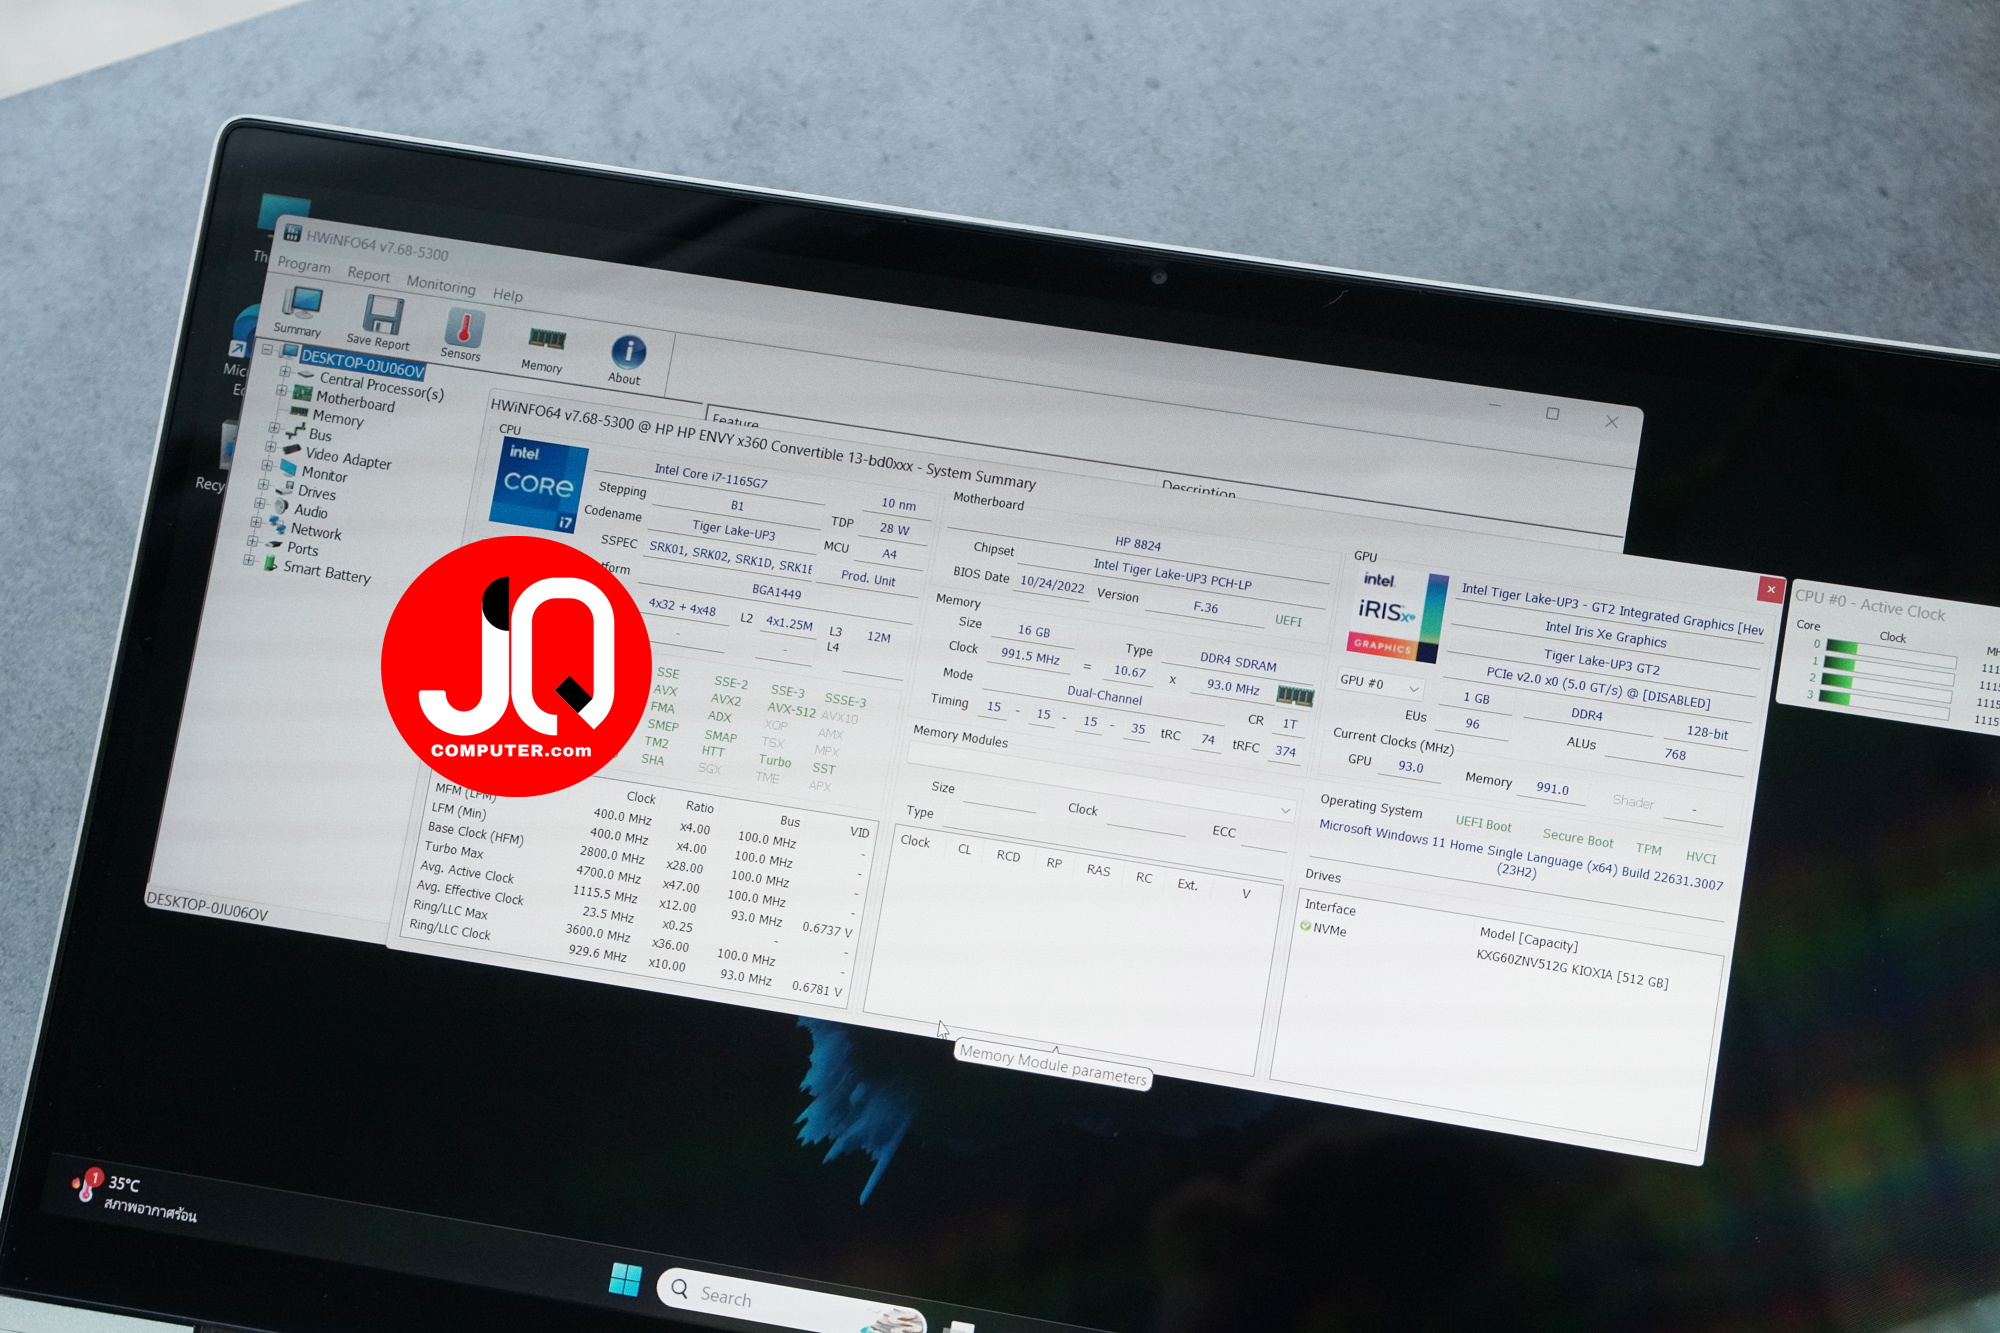Click the HWiNFO64 title bar app icon

coord(292,233)
